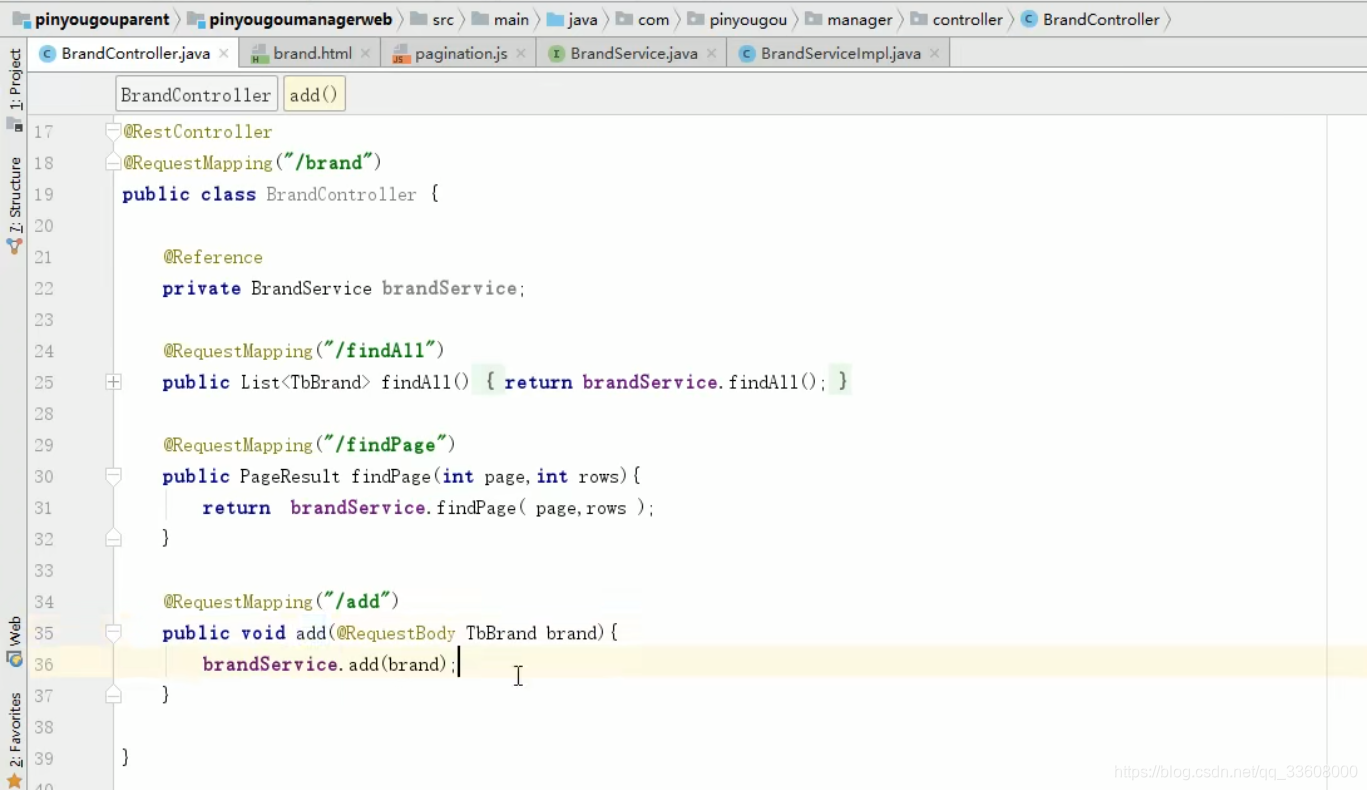The height and width of the screenshot is (790, 1367).
Task: Open the BrandController.java editor tab
Action: (135, 54)
